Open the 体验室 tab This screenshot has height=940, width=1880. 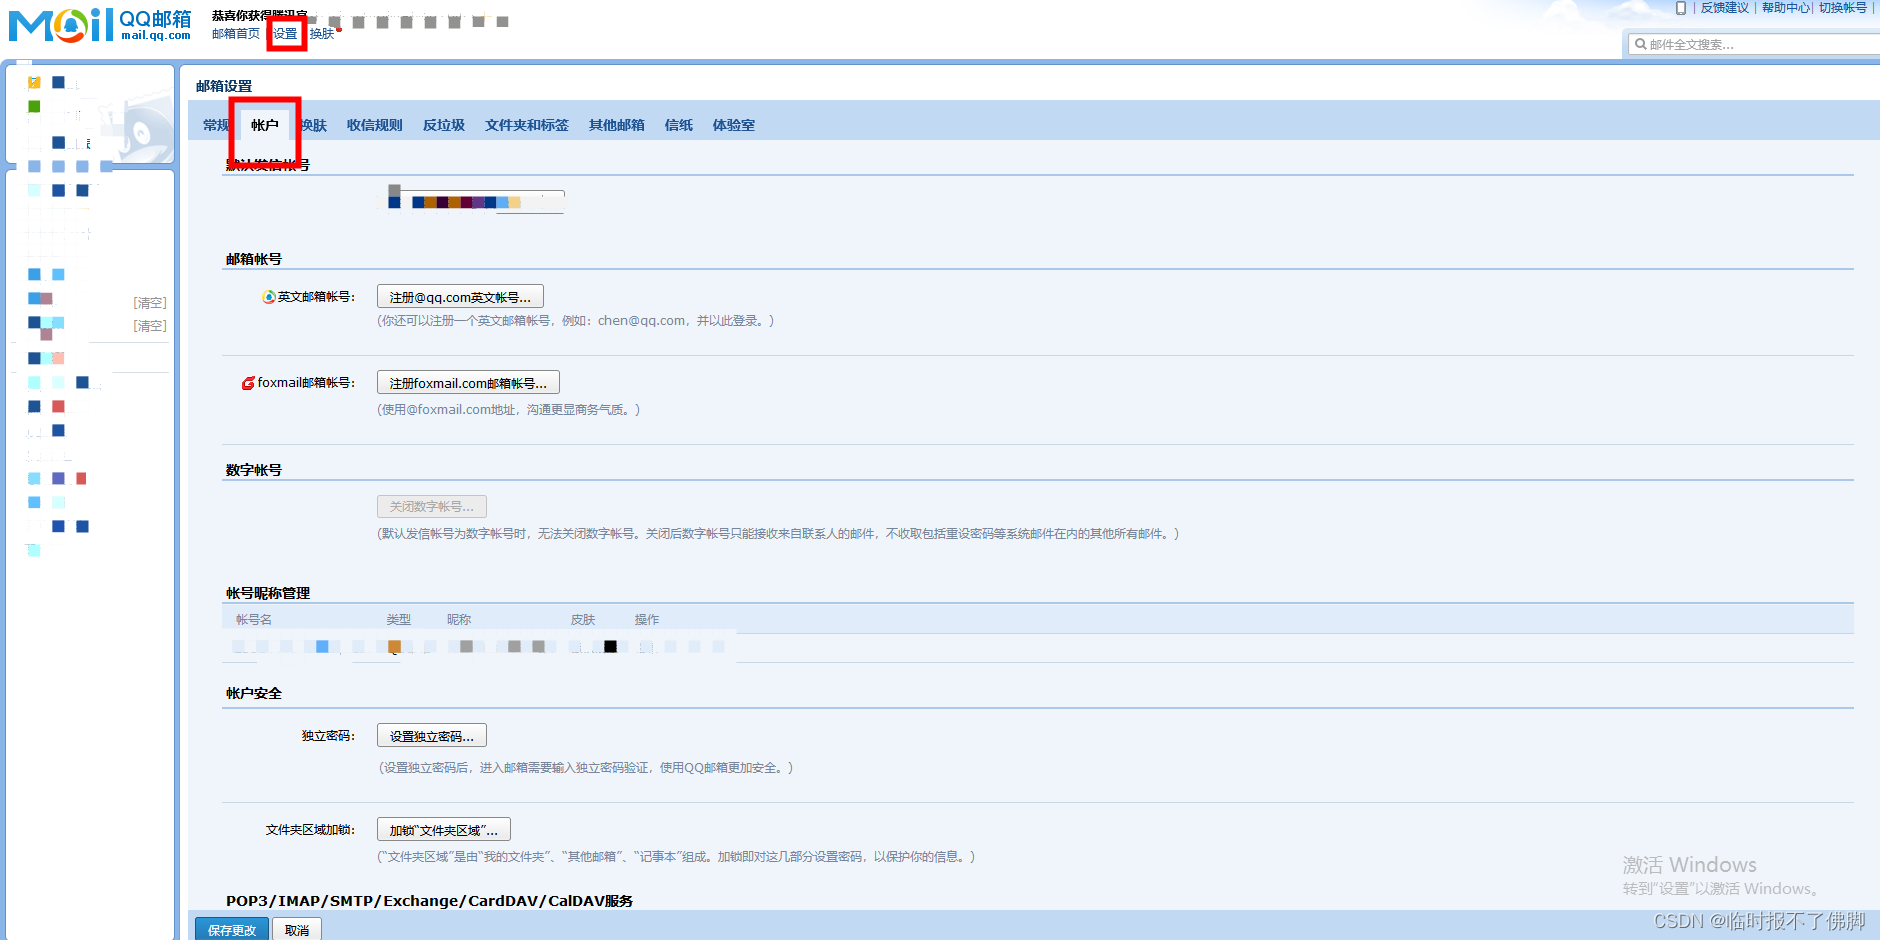click(x=733, y=124)
